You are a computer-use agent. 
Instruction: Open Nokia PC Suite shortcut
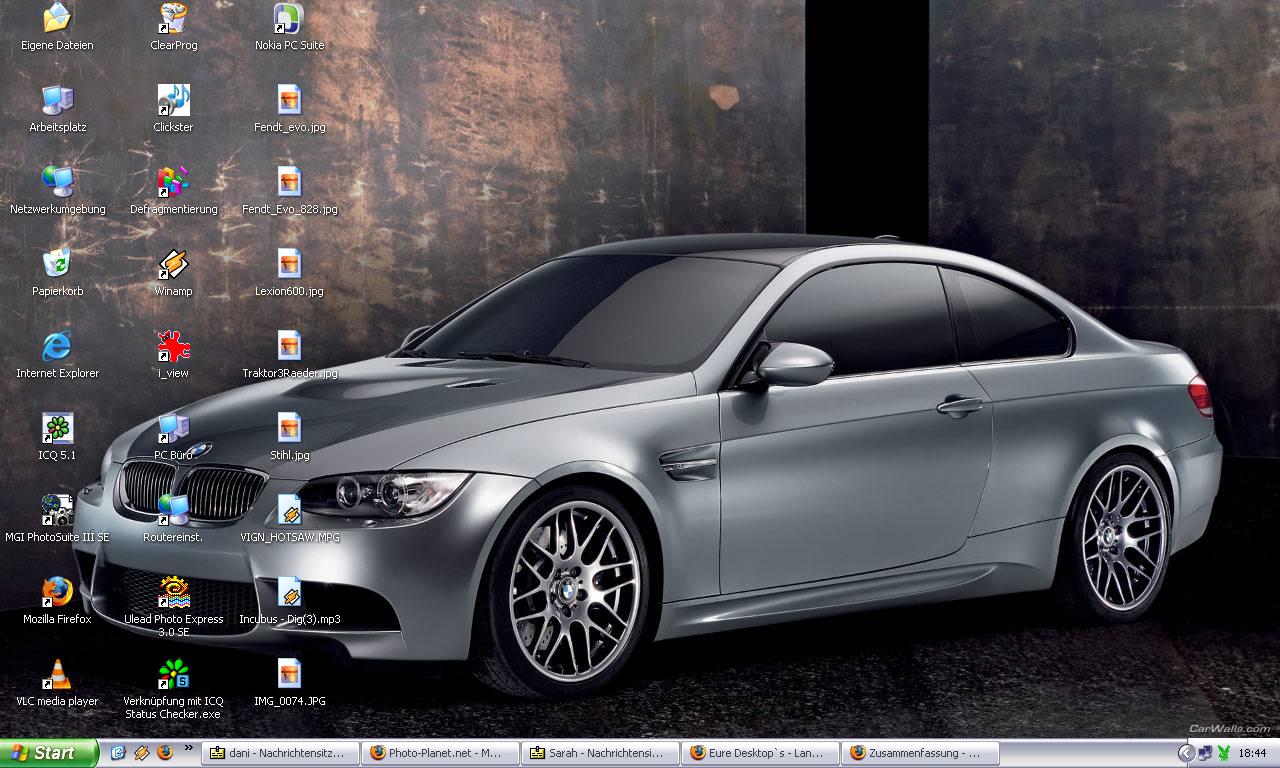click(x=289, y=19)
